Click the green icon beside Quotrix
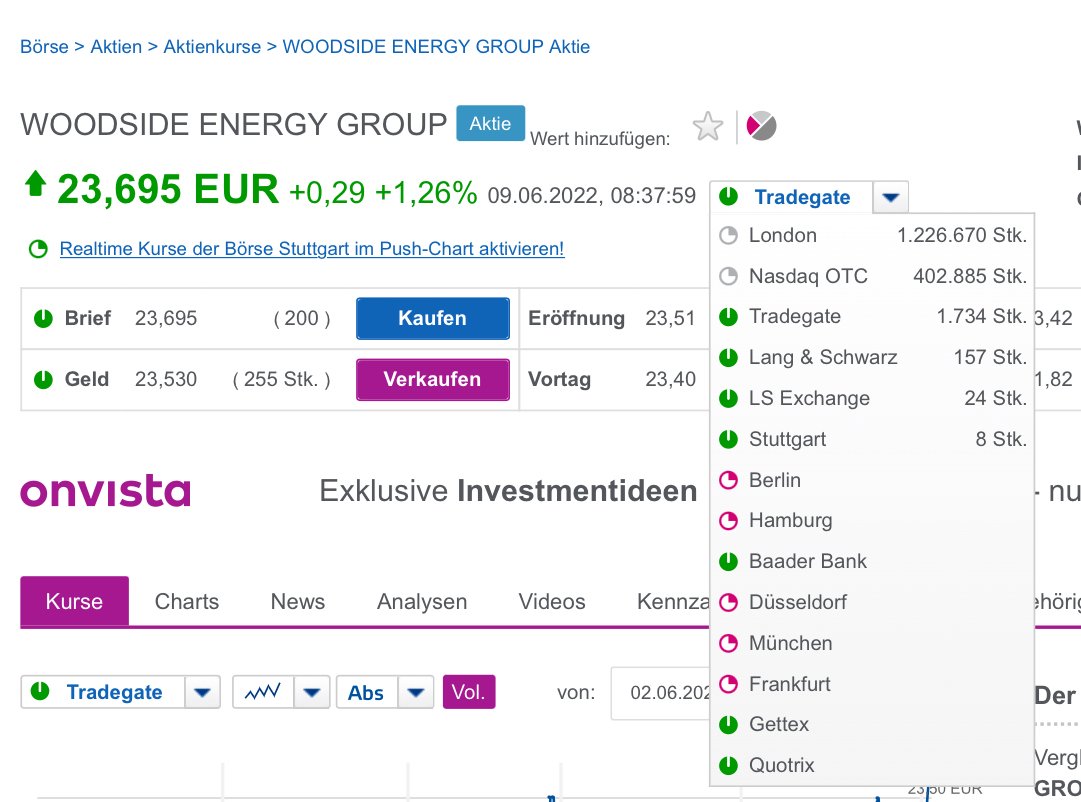1081x802 pixels. point(729,765)
